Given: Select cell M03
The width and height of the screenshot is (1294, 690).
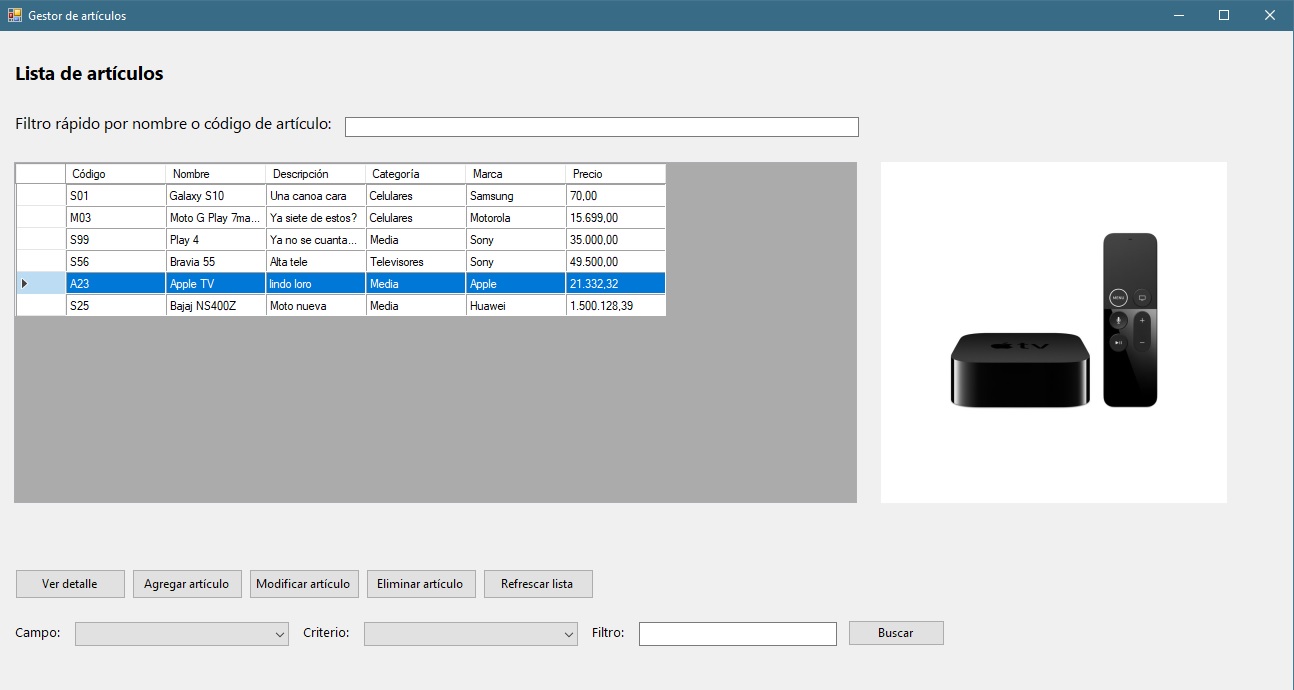Looking at the screenshot, I should coord(116,218).
